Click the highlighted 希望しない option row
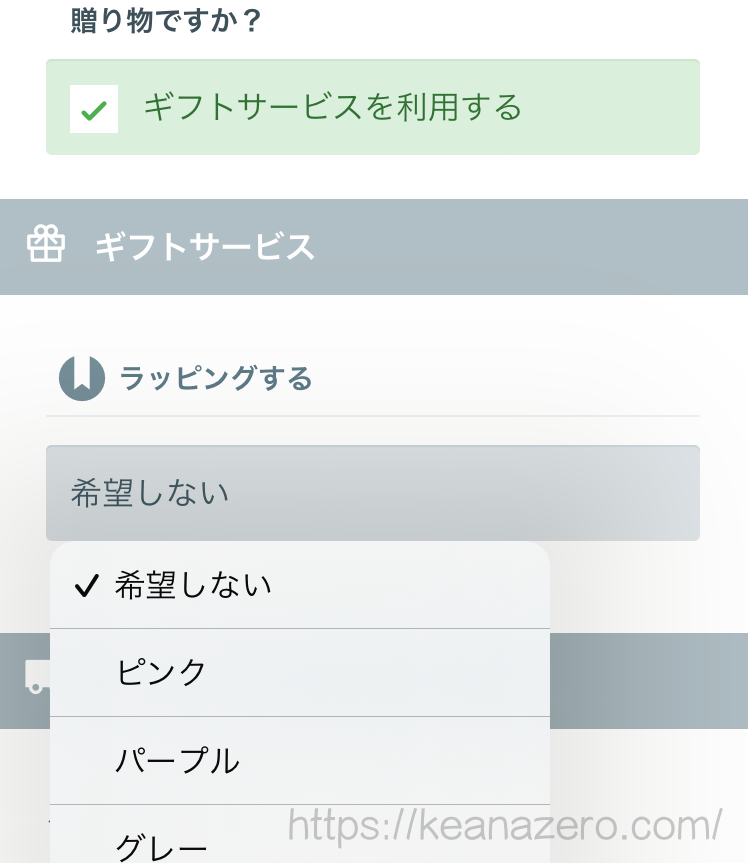 pos(300,586)
